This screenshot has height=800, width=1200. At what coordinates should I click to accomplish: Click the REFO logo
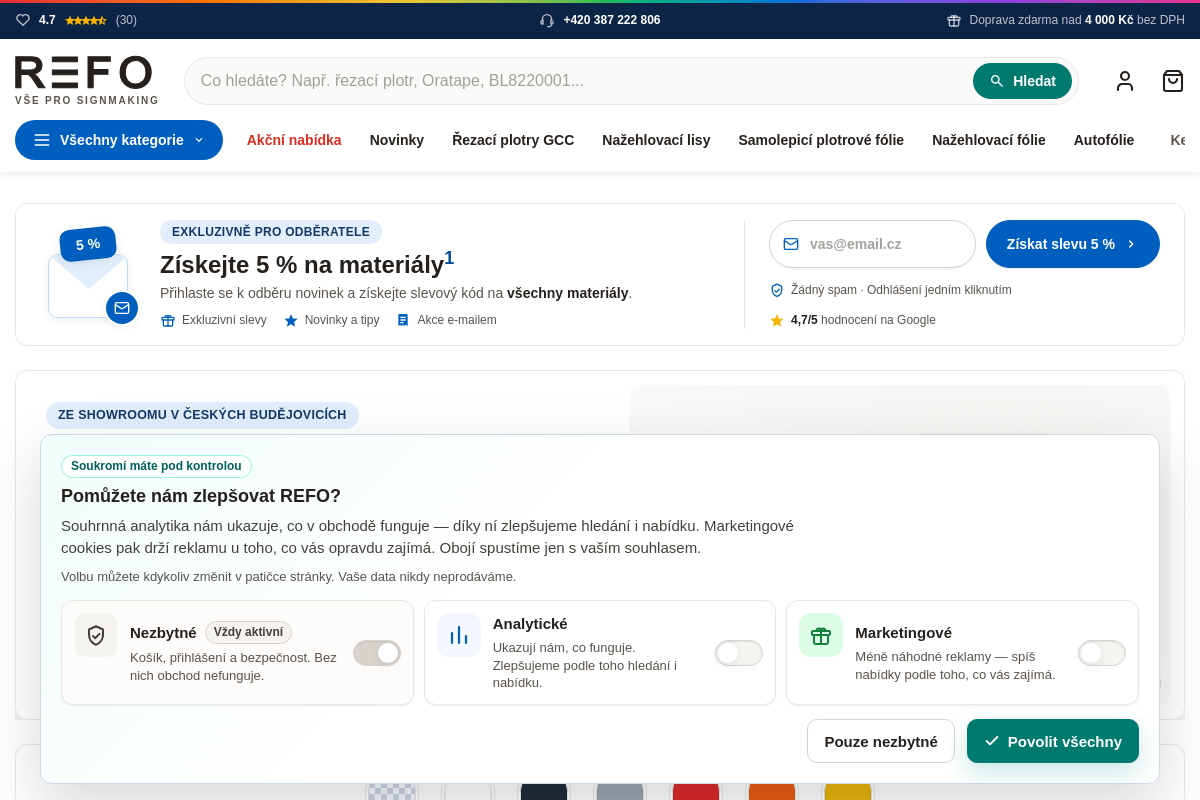87,80
